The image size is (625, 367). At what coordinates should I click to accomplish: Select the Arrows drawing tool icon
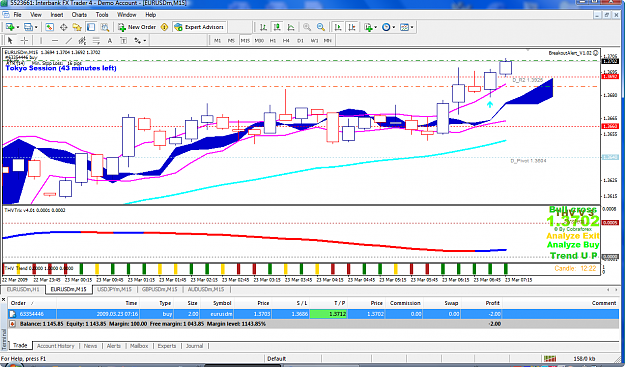137,40
